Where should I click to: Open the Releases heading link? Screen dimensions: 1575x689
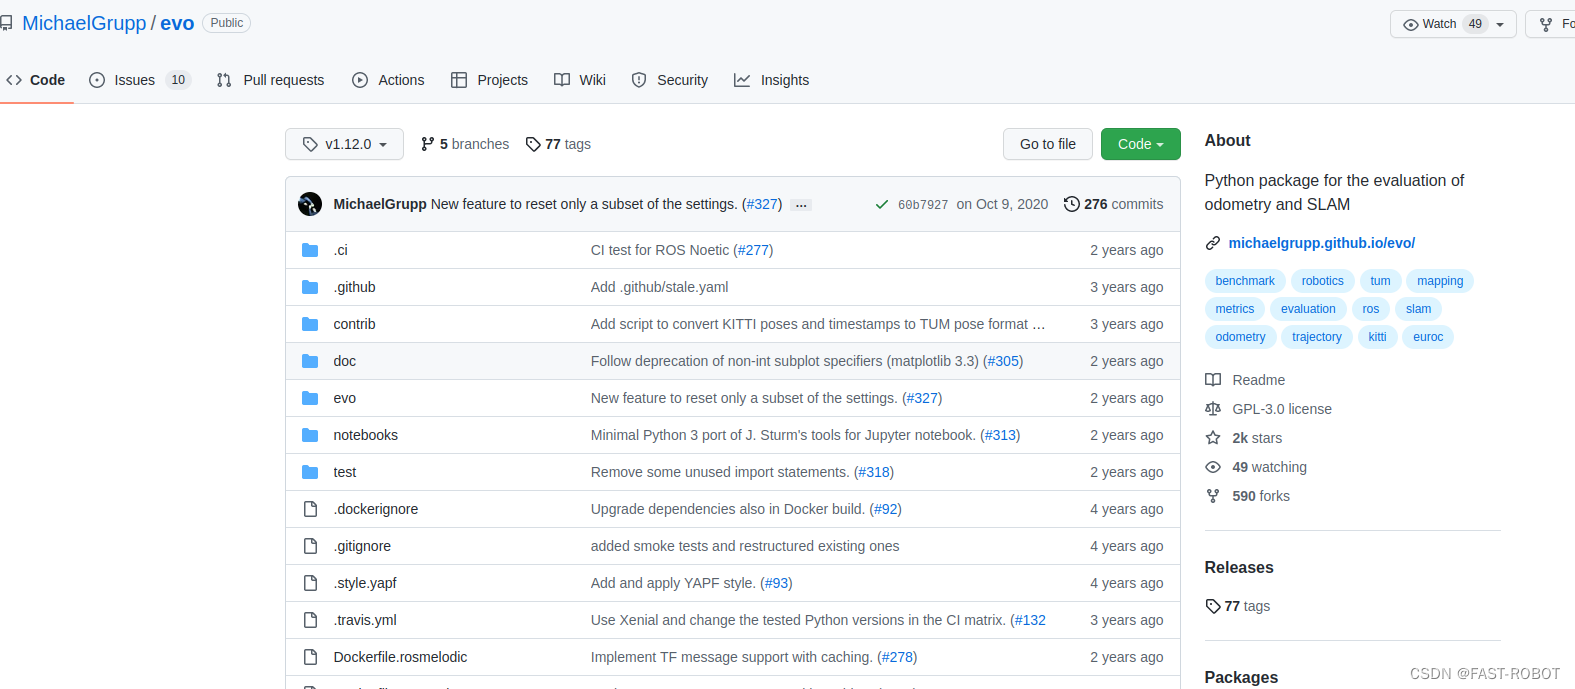point(1239,567)
